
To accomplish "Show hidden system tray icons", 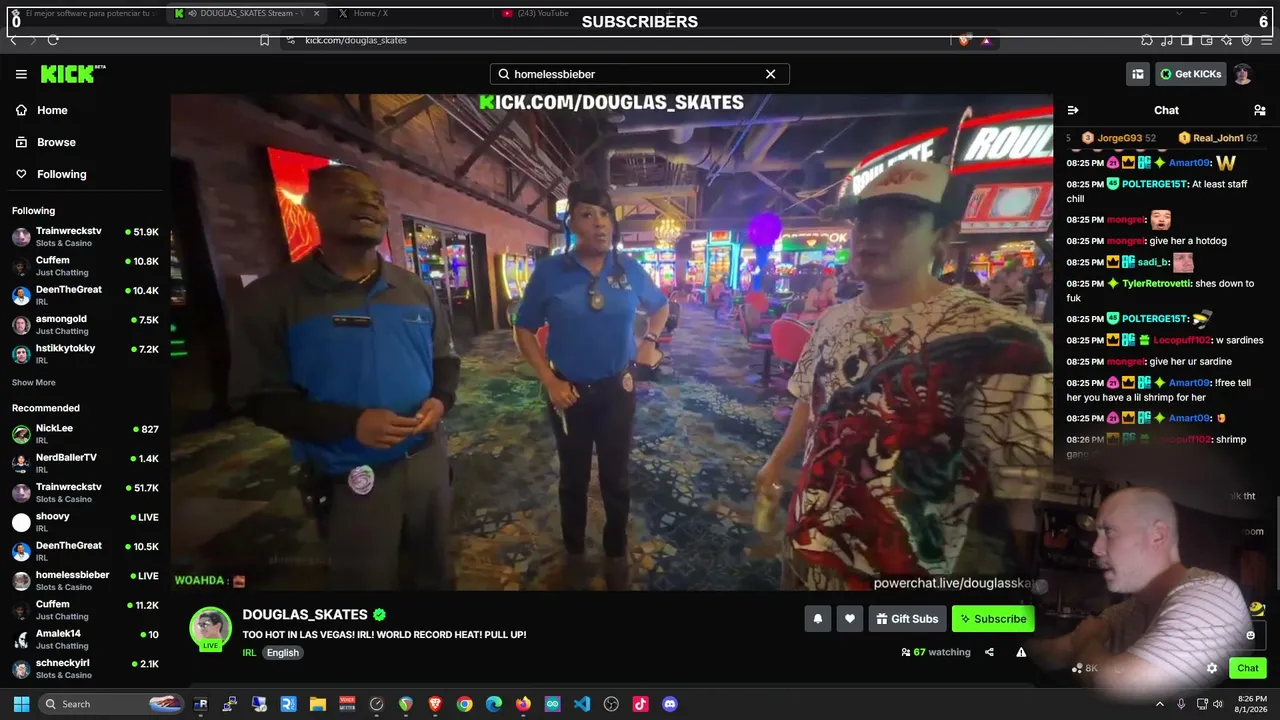I will click(1160, 704).
